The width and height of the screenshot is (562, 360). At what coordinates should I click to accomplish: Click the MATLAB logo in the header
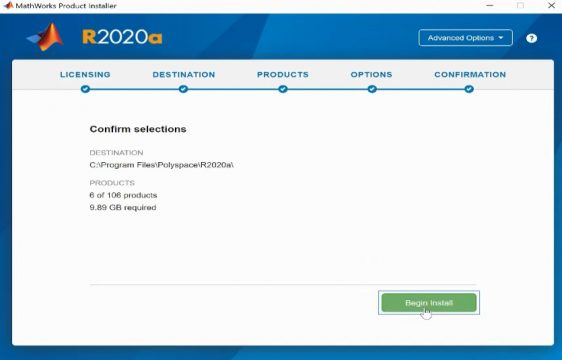[x=46, y=37]
